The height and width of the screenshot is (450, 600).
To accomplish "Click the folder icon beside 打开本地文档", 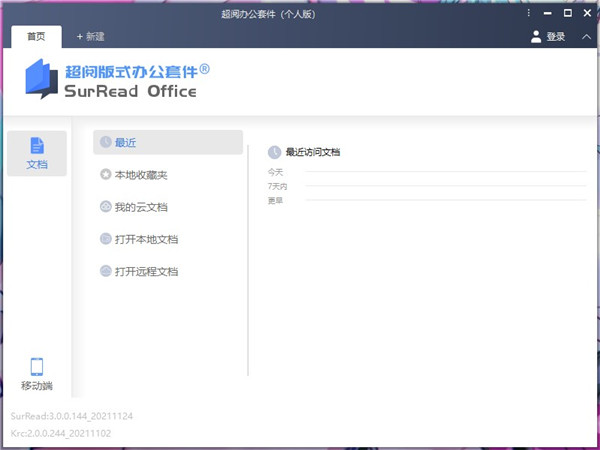I will [x=106, y=239].
